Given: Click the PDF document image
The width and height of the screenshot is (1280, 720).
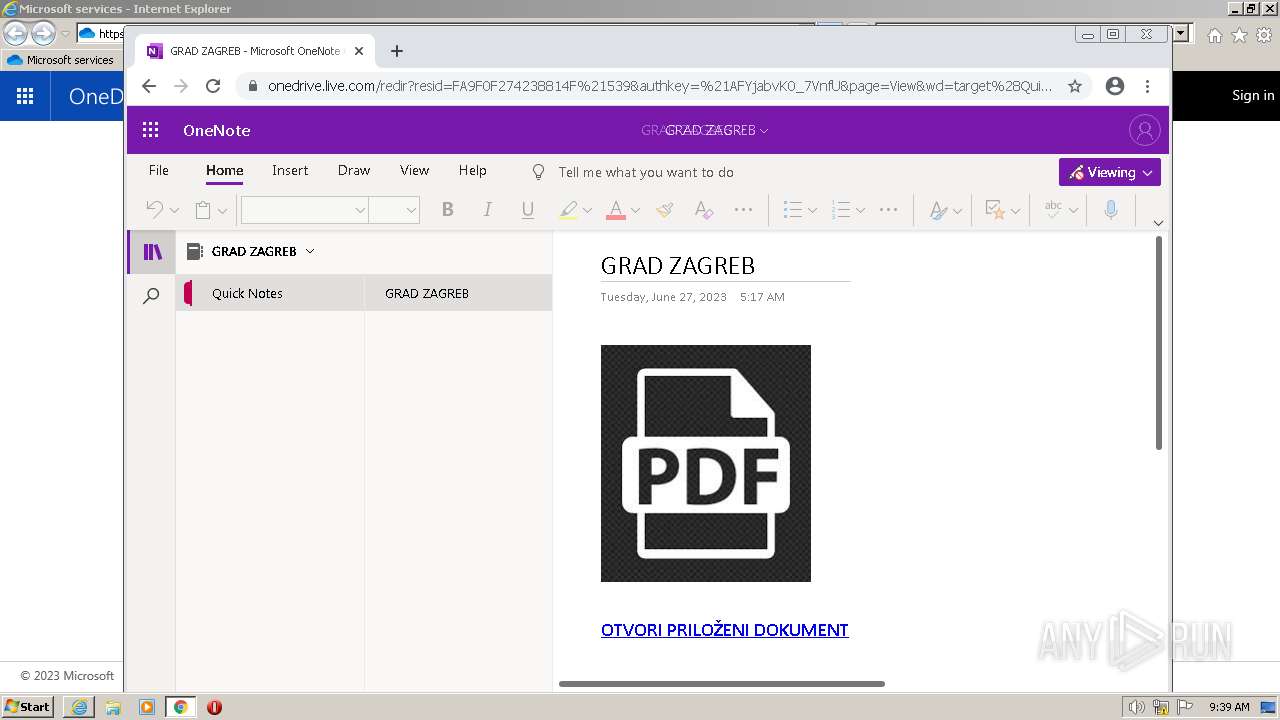Looking at the screenshot, I should [706, 463].
